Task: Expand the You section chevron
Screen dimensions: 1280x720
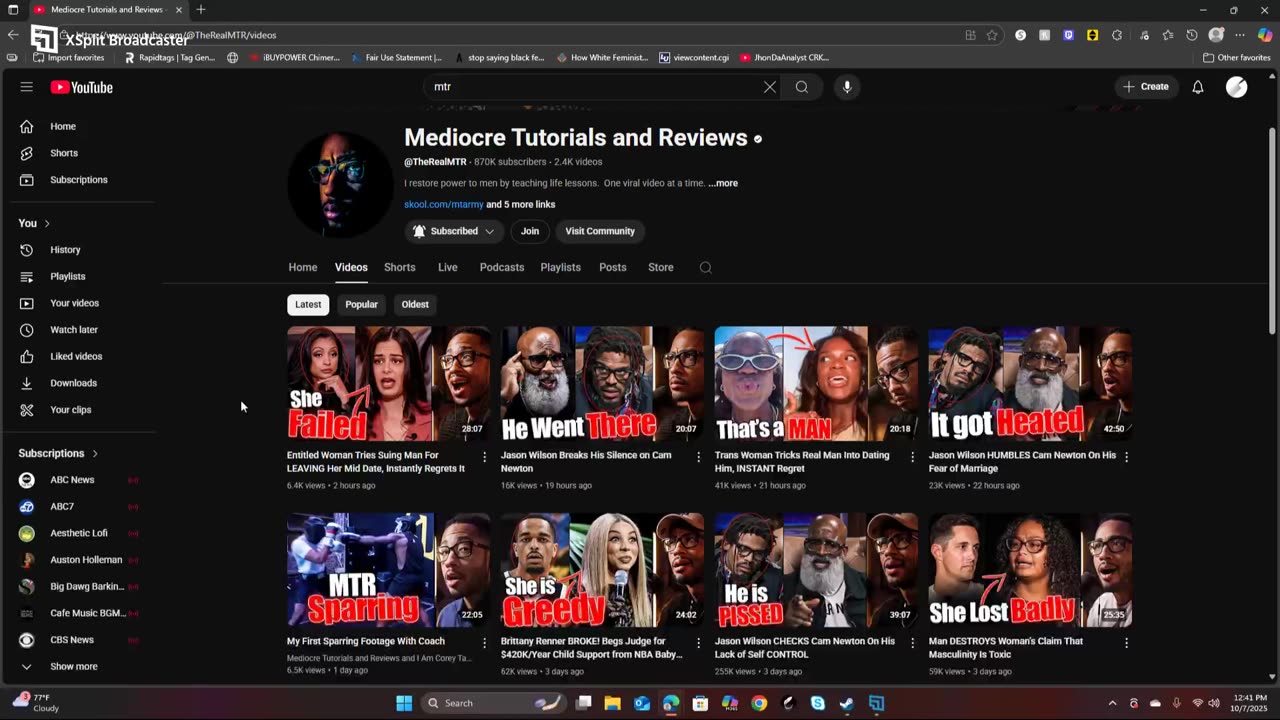Action: tap(47, 223)
